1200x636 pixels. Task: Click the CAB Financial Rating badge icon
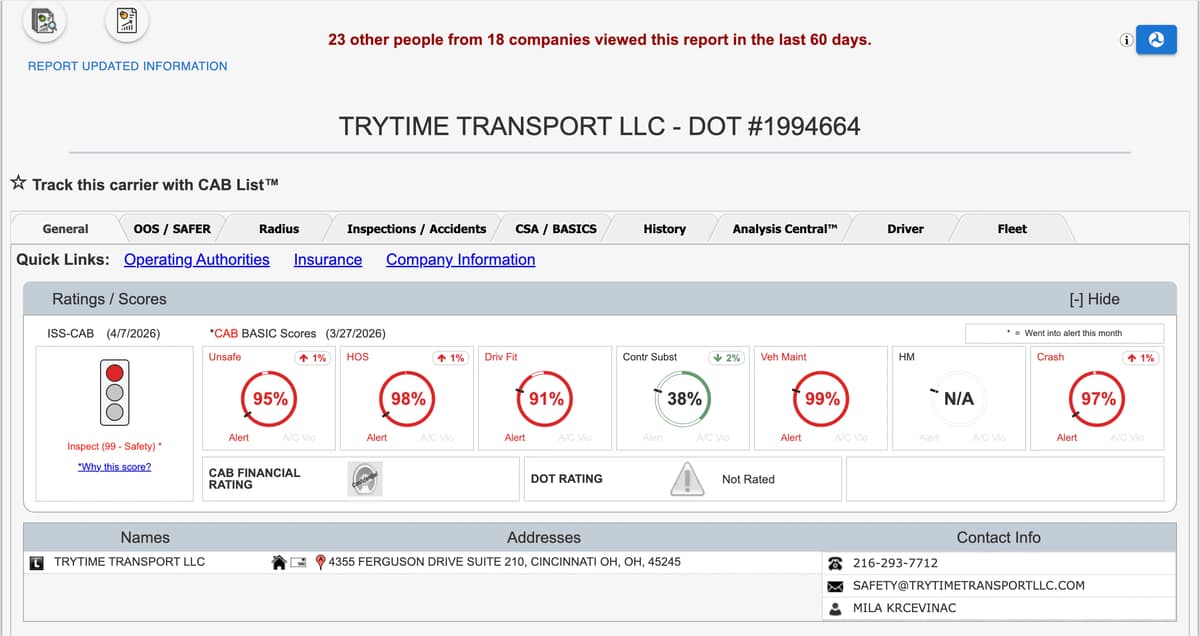[365, 479]
